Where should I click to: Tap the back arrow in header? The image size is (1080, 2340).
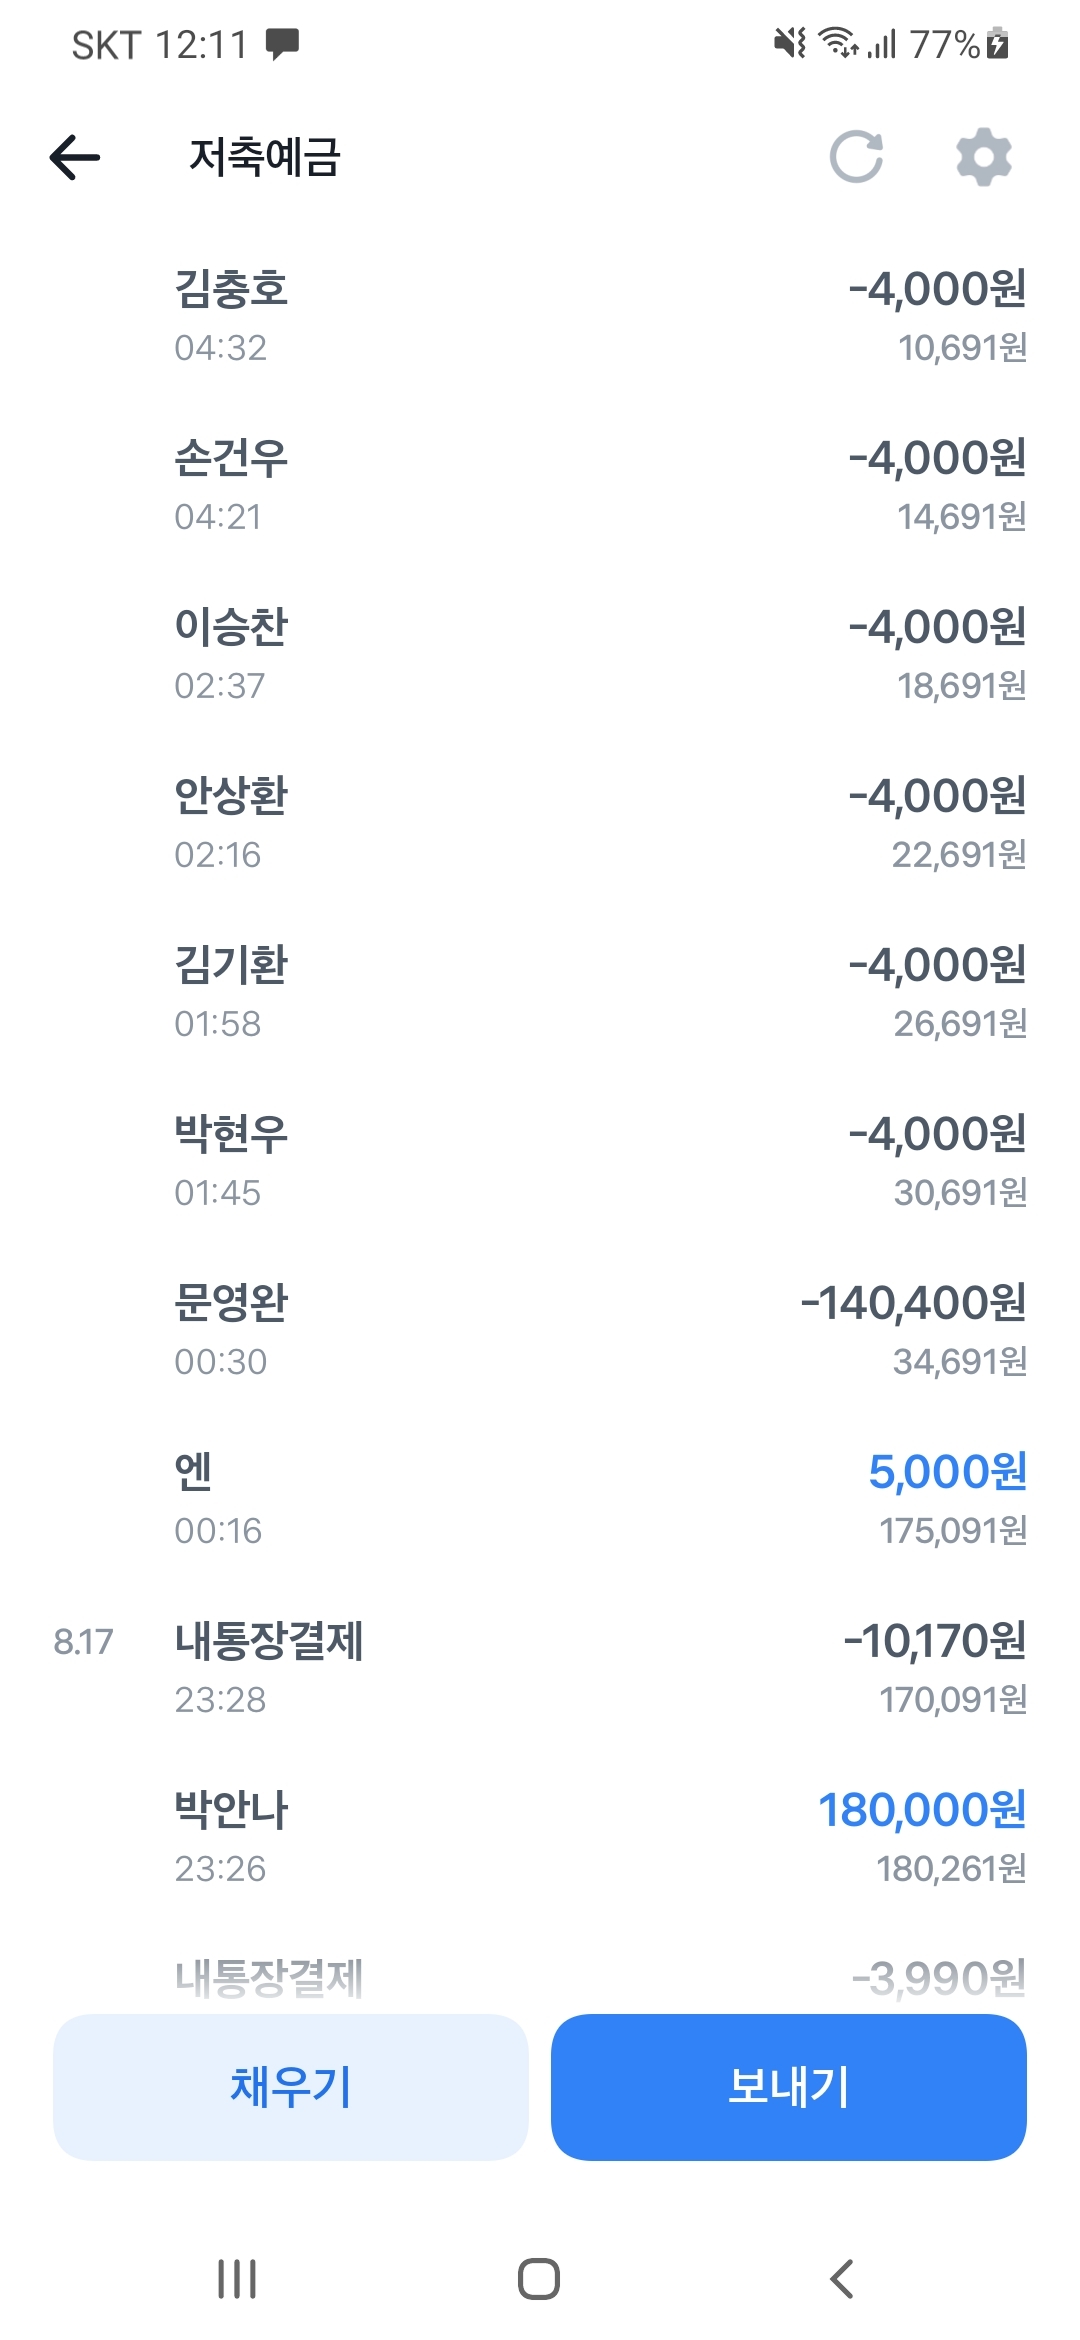point(75,157)
